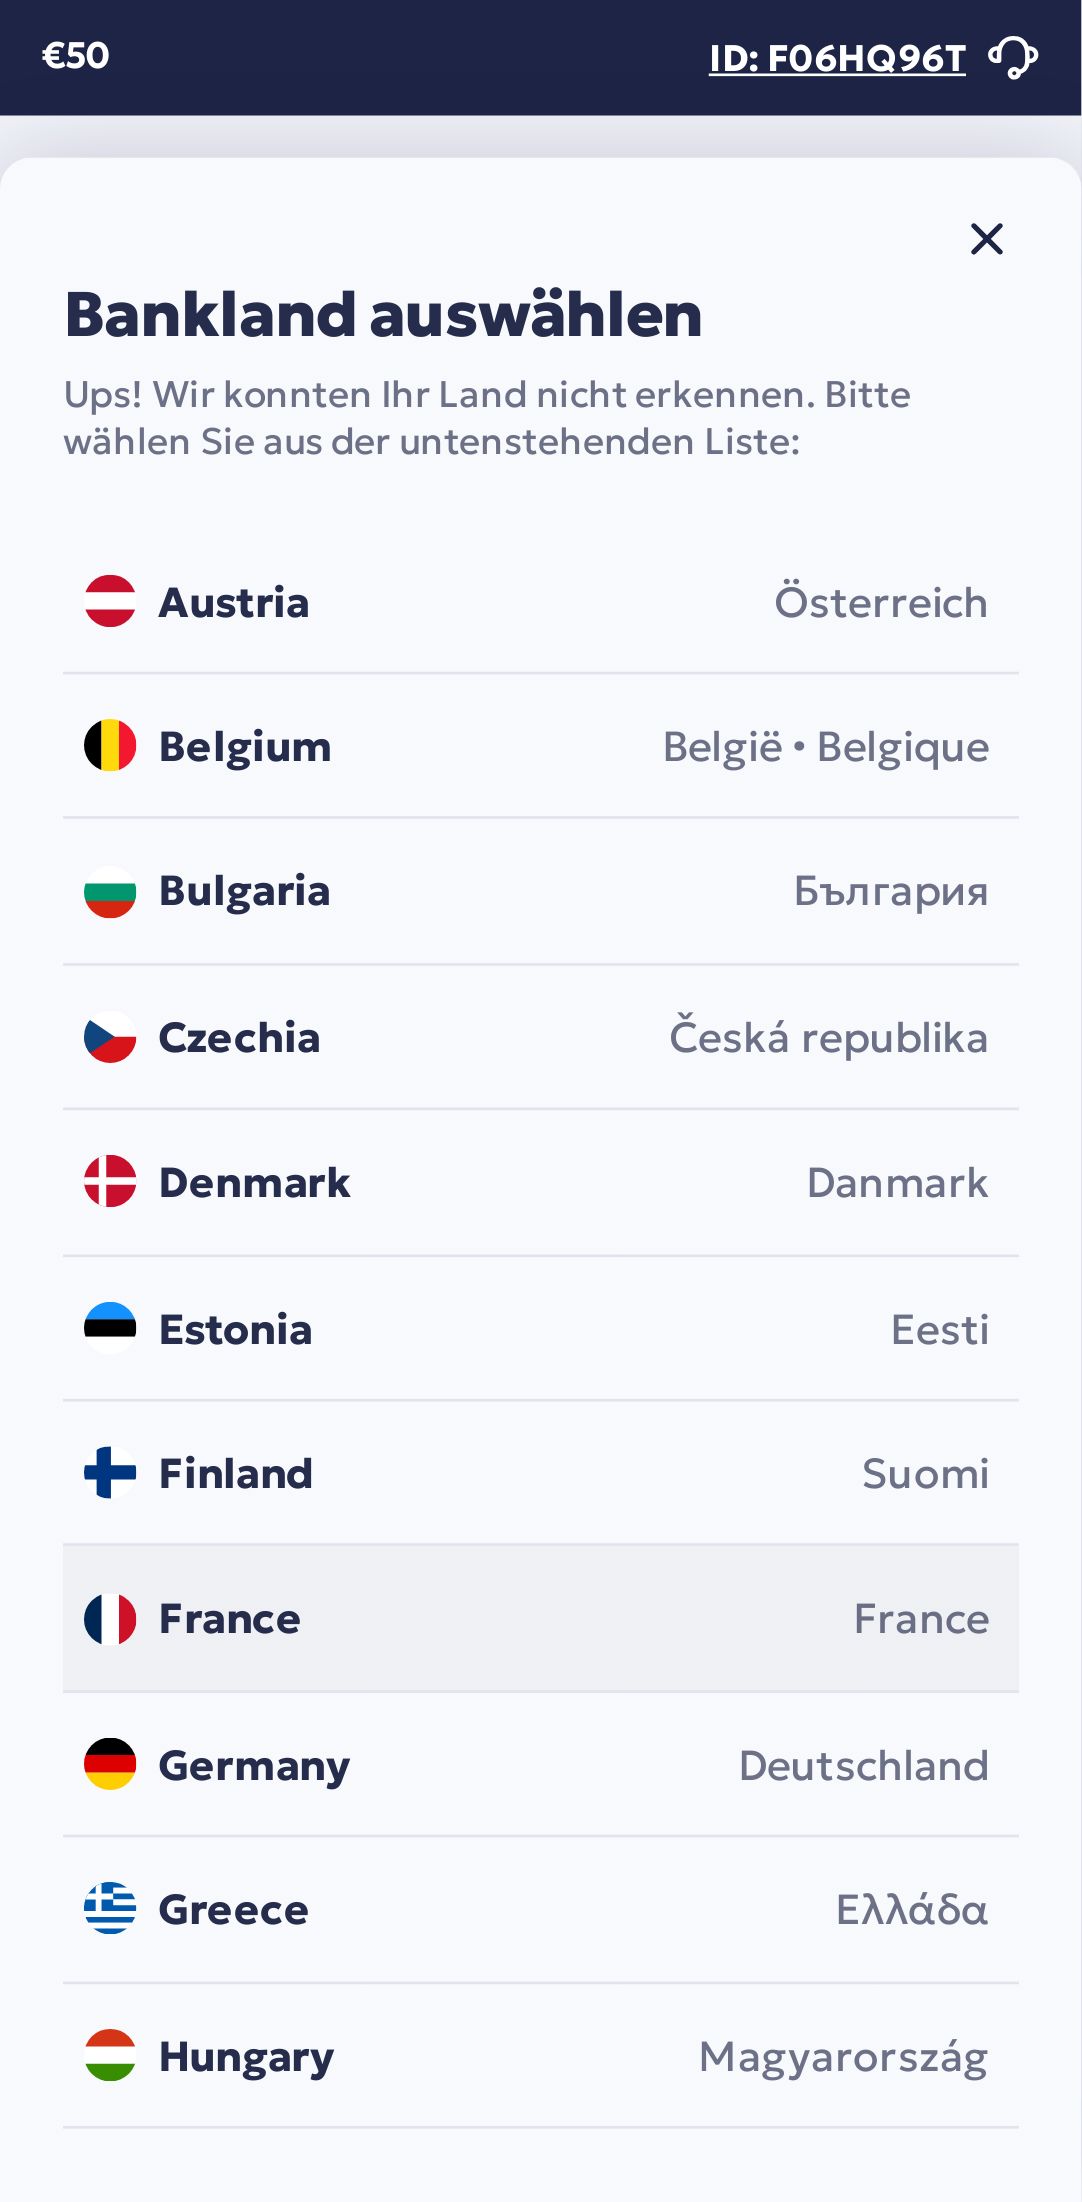Screen dimensions: 1082x2202
Task: Click the Estonia flag icon
Action: [110, 1328]
